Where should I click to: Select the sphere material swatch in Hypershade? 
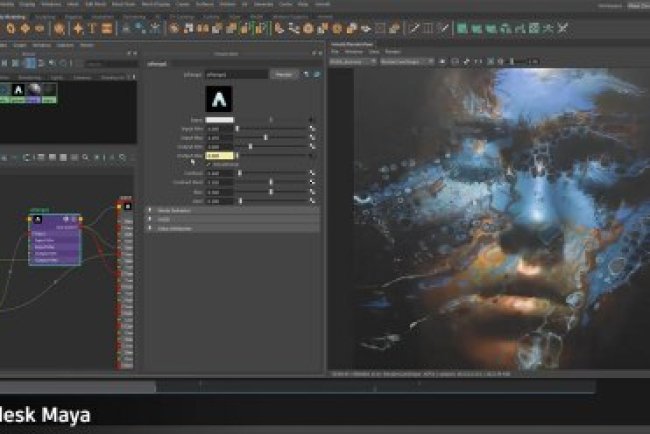click(x=32, y=92)
